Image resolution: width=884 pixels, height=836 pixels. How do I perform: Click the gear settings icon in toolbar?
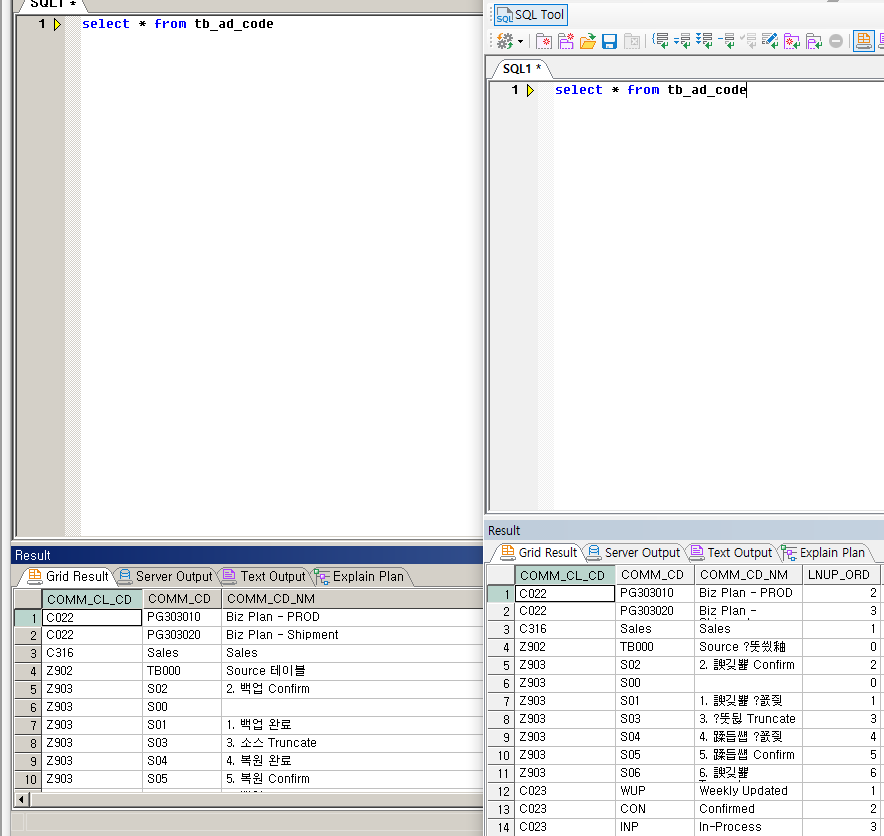[505, 41]
